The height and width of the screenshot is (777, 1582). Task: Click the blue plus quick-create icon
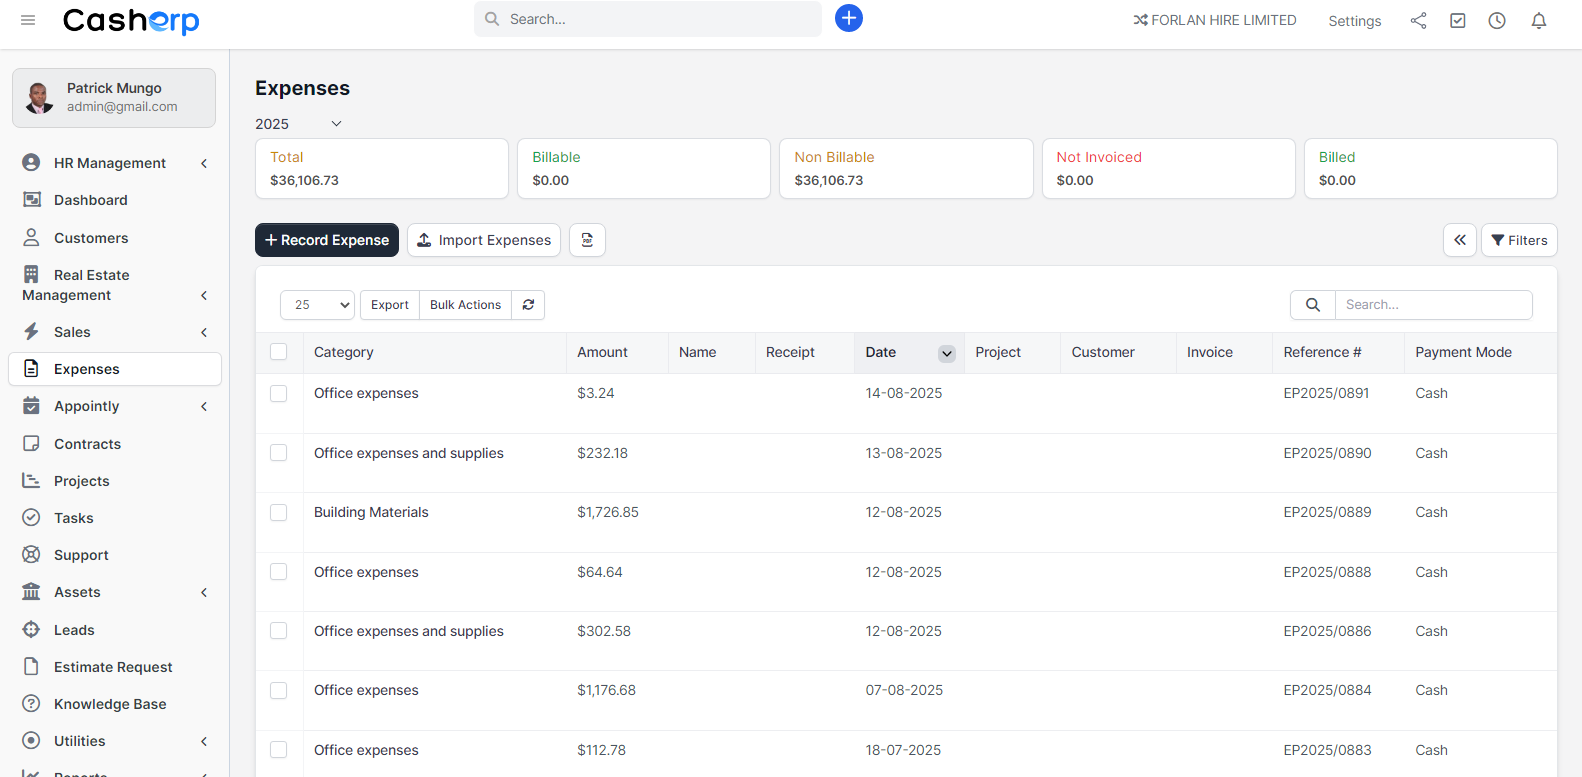pyautogui.click(x=848, y=18)
